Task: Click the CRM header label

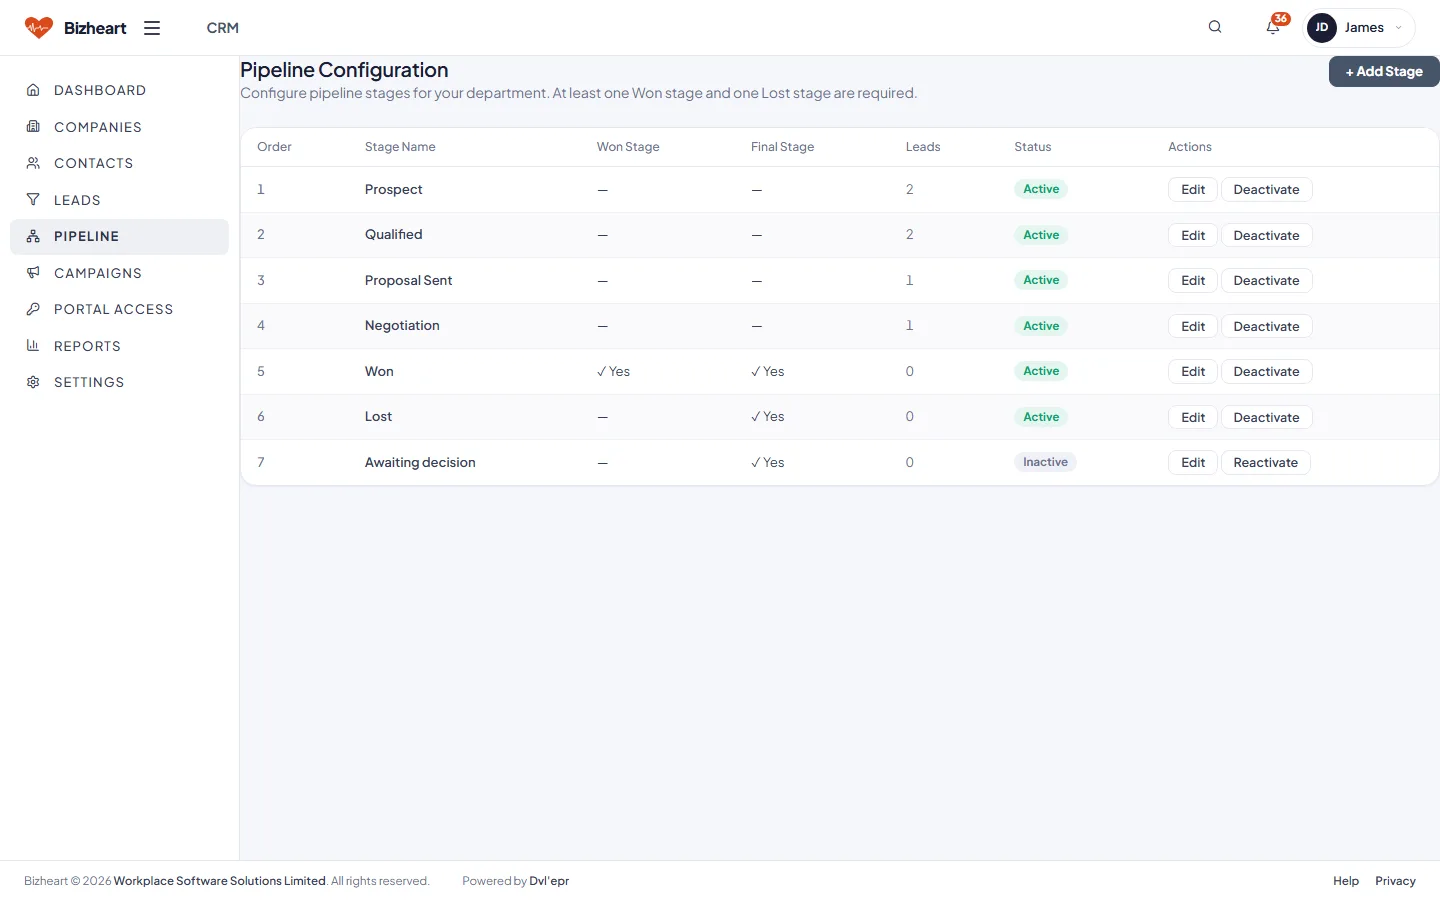Action: (x=222, y=28)
